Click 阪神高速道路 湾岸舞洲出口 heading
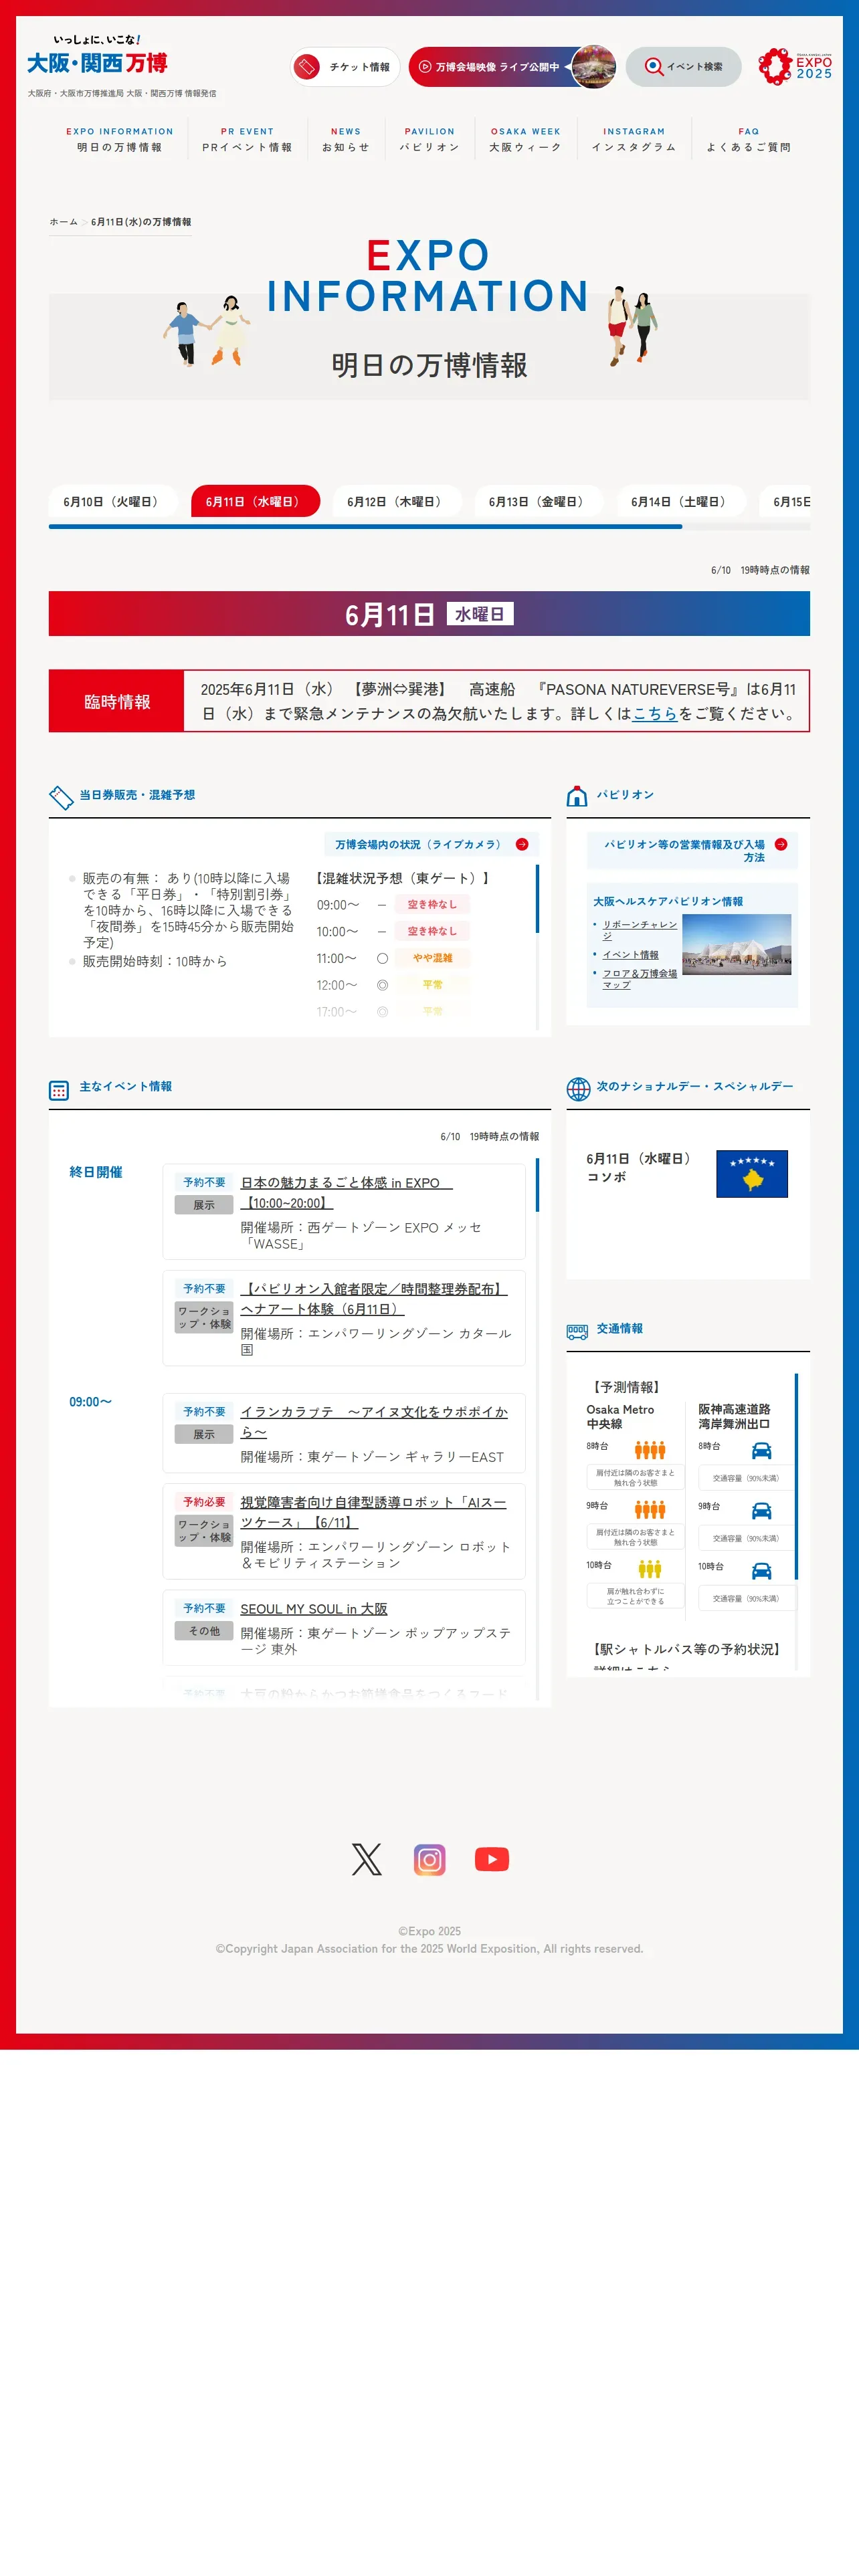 [x=734, y=1416]
